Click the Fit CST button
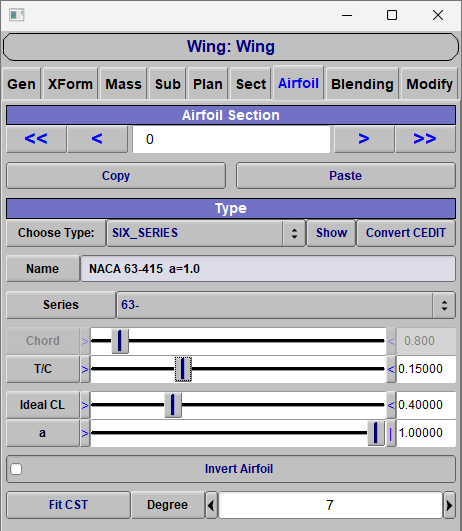This screenshot has height=531, width=462. [68, 505]
